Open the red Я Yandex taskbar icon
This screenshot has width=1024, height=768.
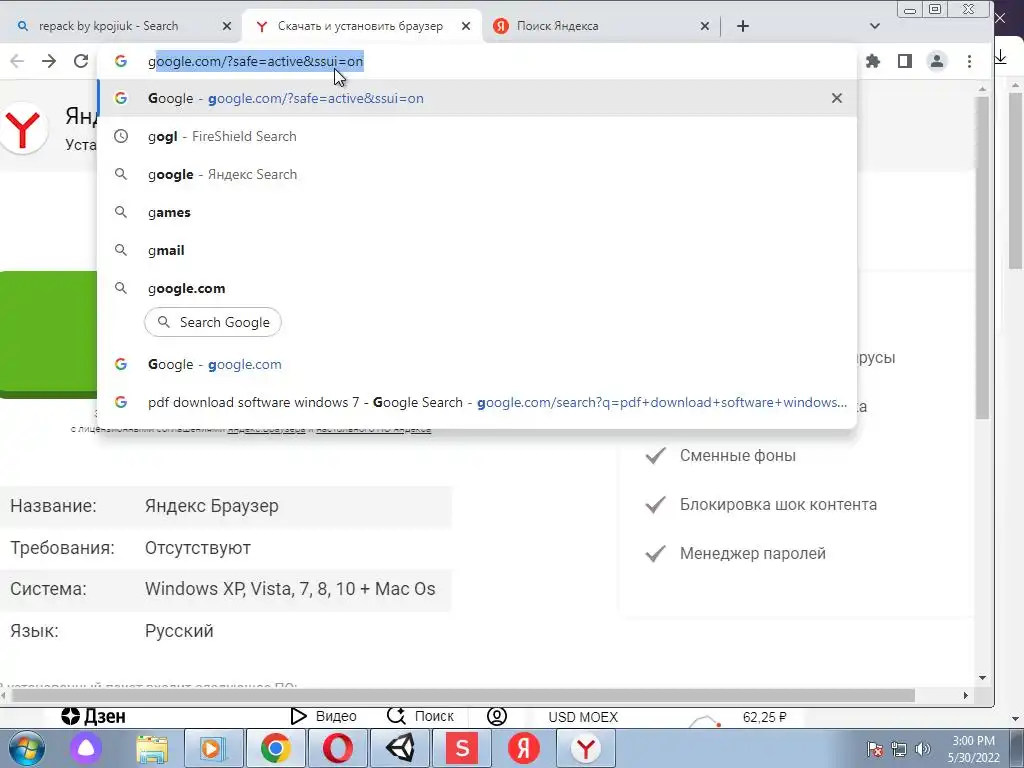pyautogui.click(x=524, y=748)
